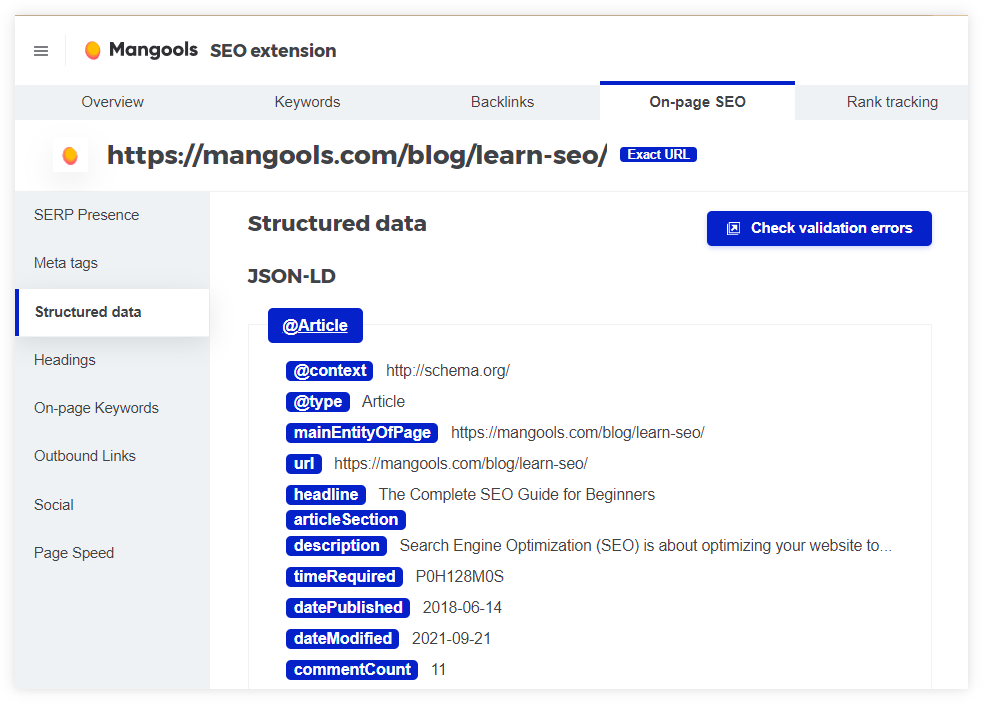The height and width of the screenshot is (704, 983).
Task: Click the Exact URL badge
Action: 658,154
